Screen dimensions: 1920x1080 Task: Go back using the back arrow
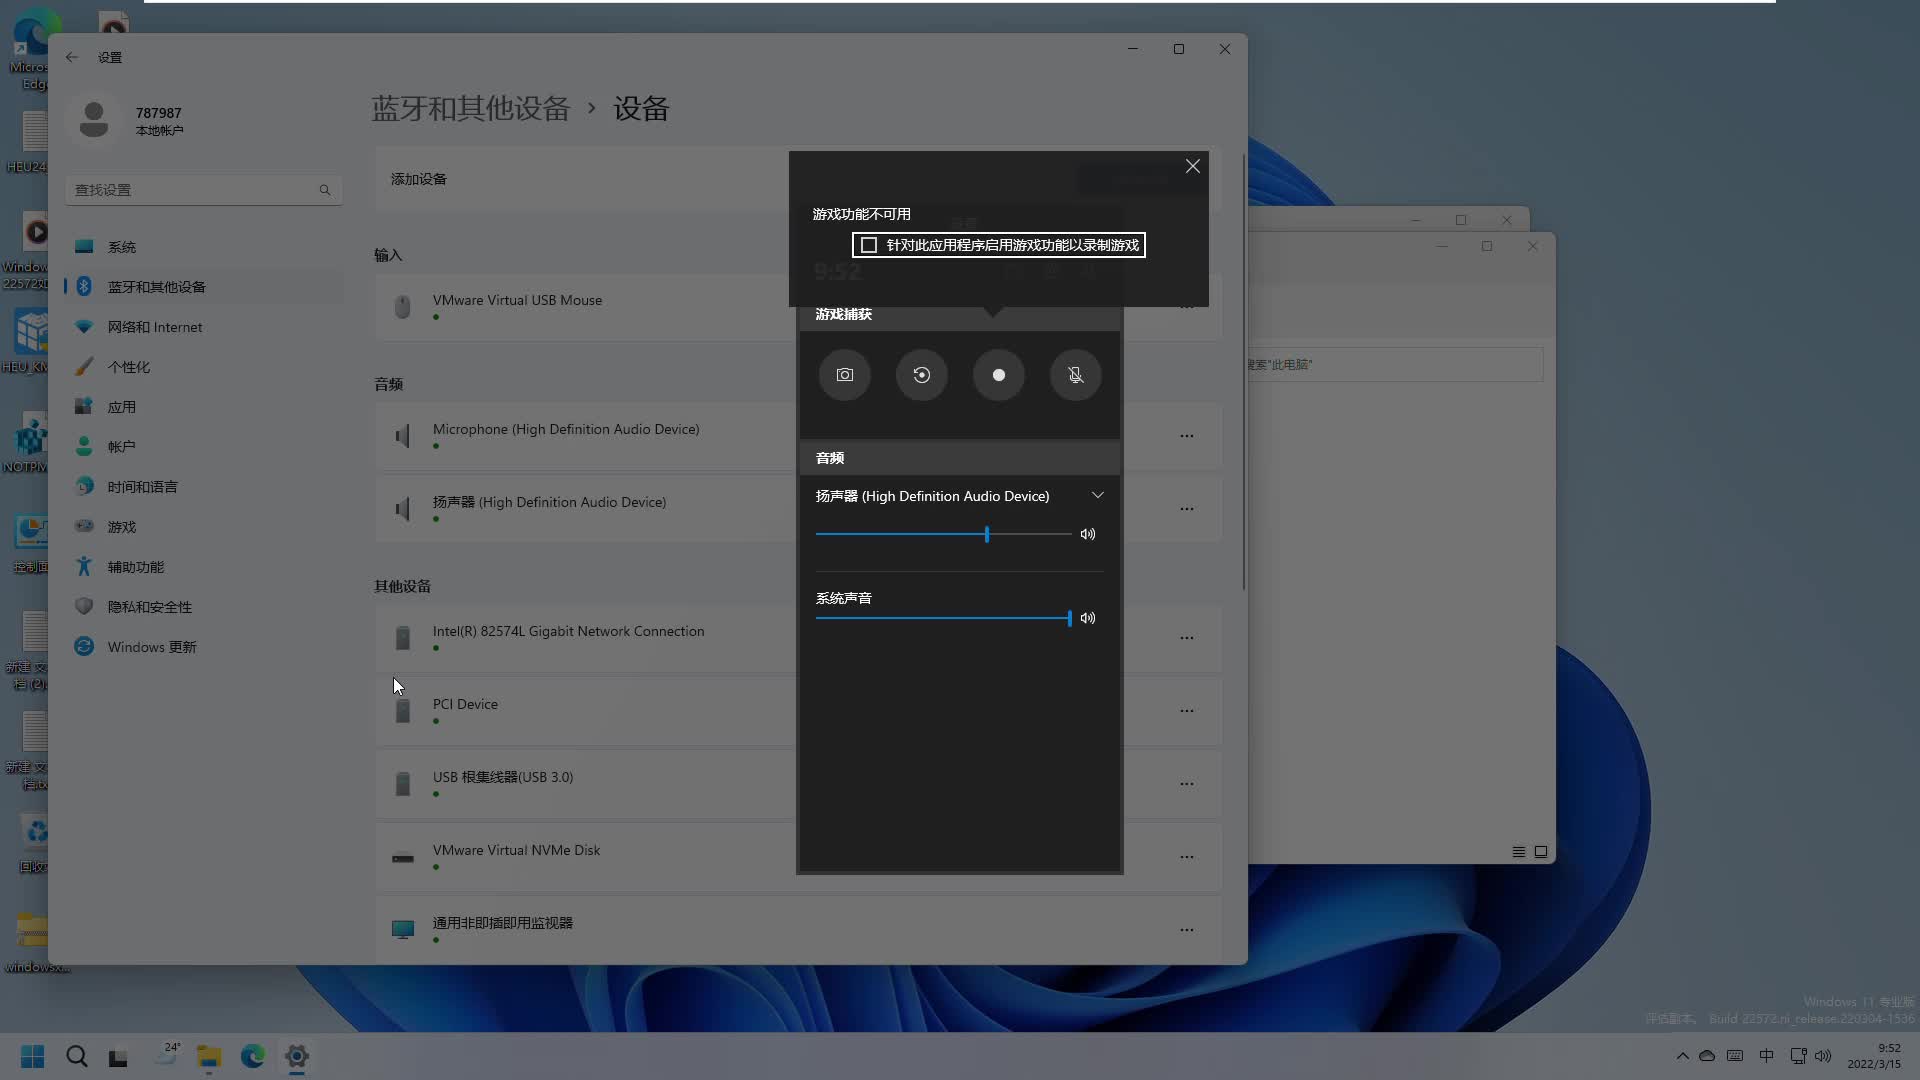click(71, 57)
